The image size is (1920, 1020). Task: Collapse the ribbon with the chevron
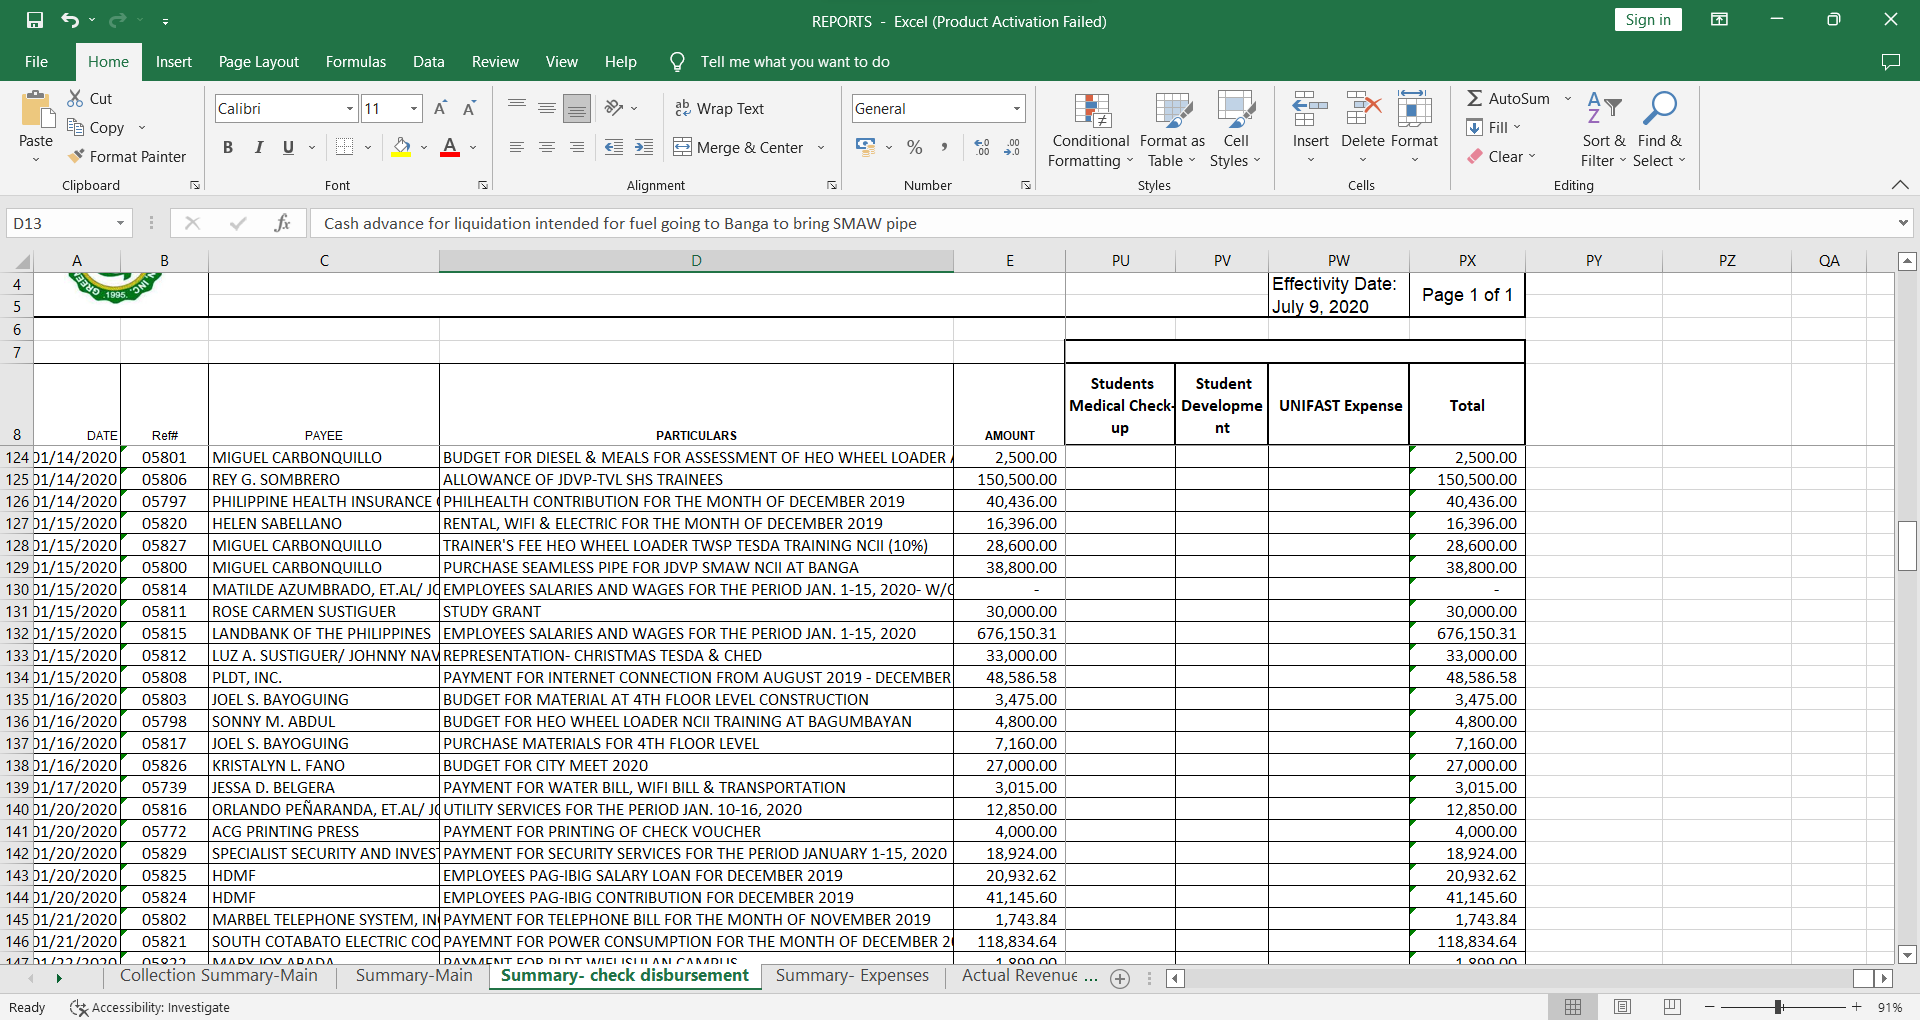1900,185
